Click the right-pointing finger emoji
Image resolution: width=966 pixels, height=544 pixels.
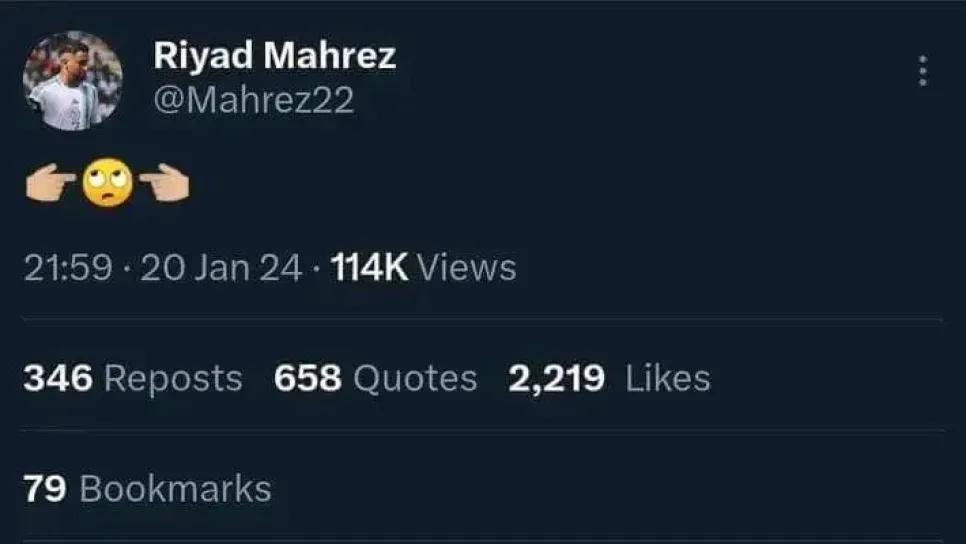51,182
